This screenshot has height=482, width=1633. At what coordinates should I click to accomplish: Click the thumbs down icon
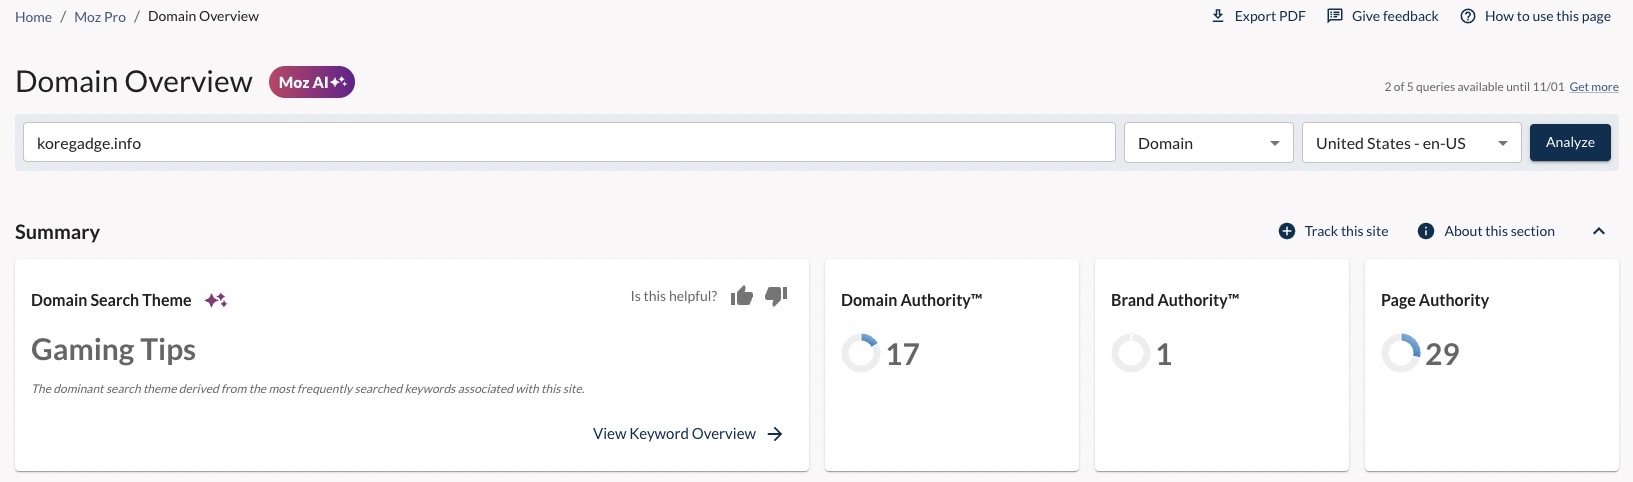[x=776, y=296]
